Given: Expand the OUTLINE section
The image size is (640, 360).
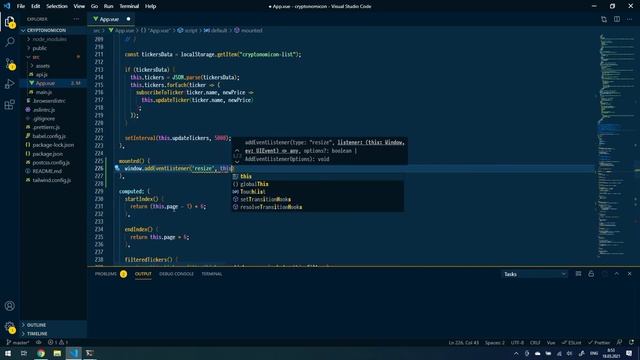Looking at the screenshot, I should pyautogui.click(x=53, y=325).
